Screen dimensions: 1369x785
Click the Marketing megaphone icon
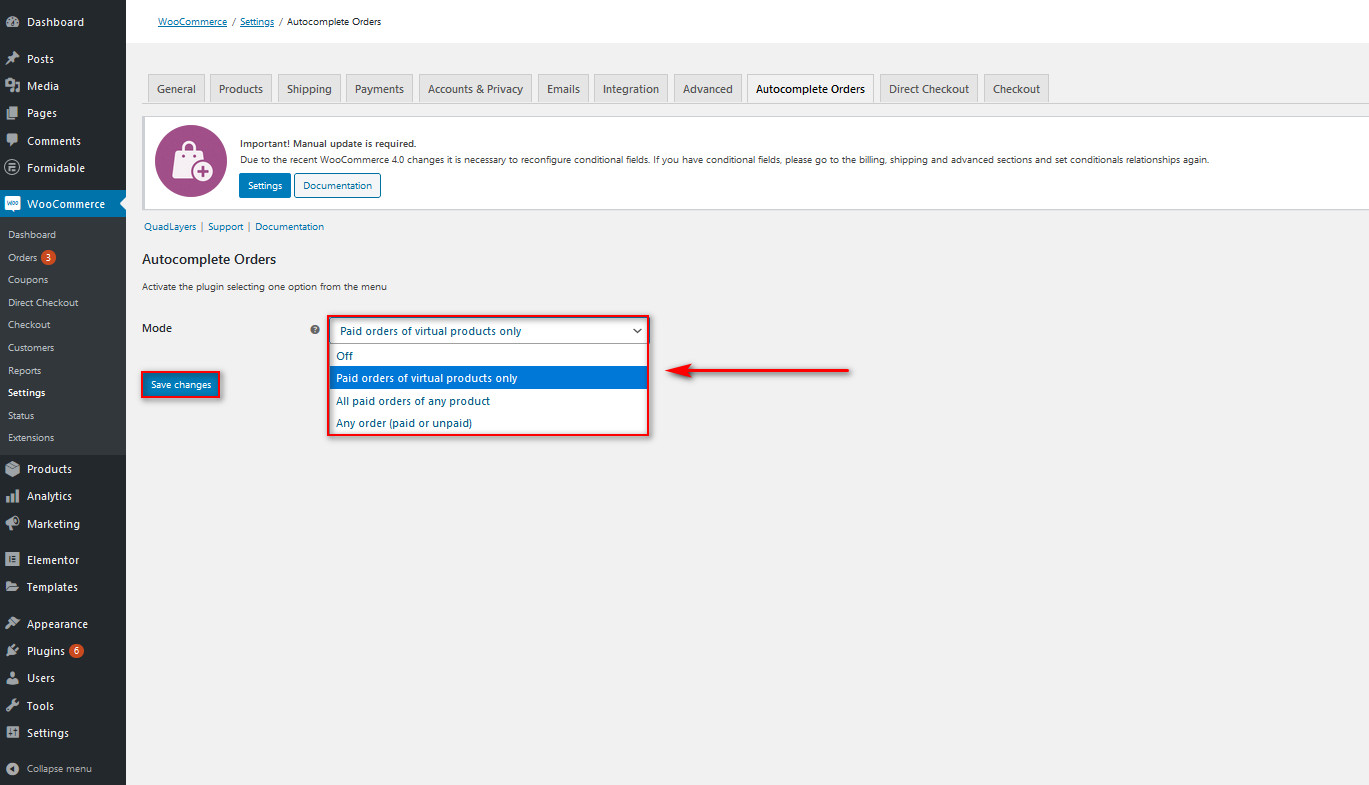[13, 524]
